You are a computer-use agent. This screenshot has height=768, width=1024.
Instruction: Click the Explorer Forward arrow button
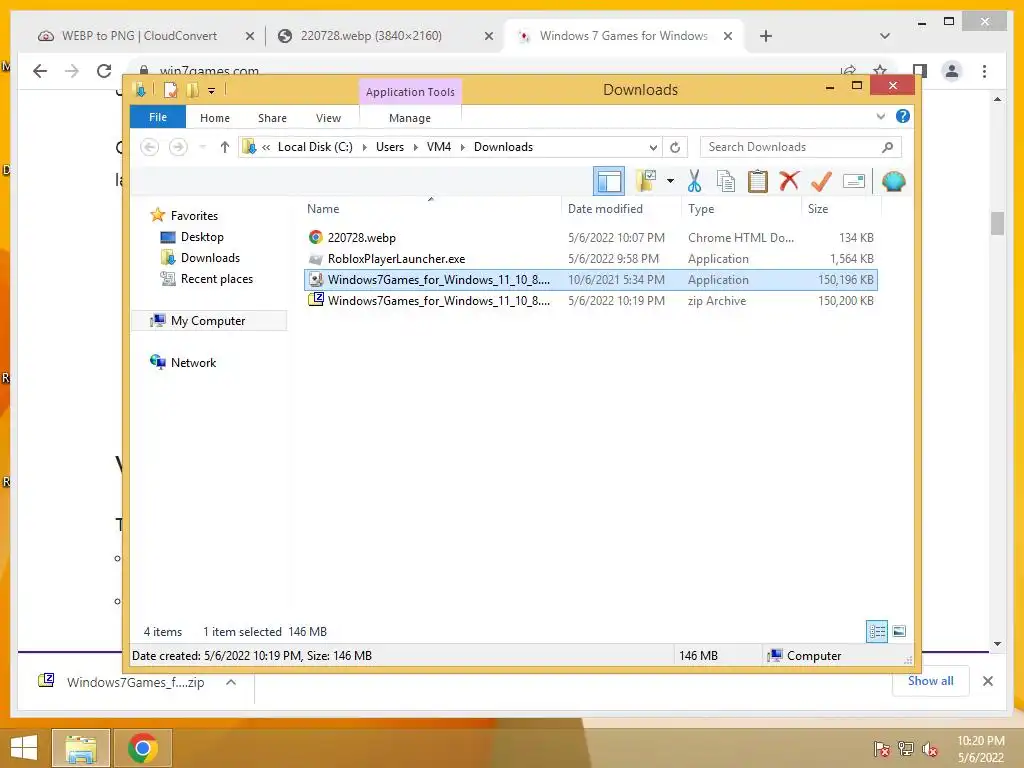pos(178,147)
